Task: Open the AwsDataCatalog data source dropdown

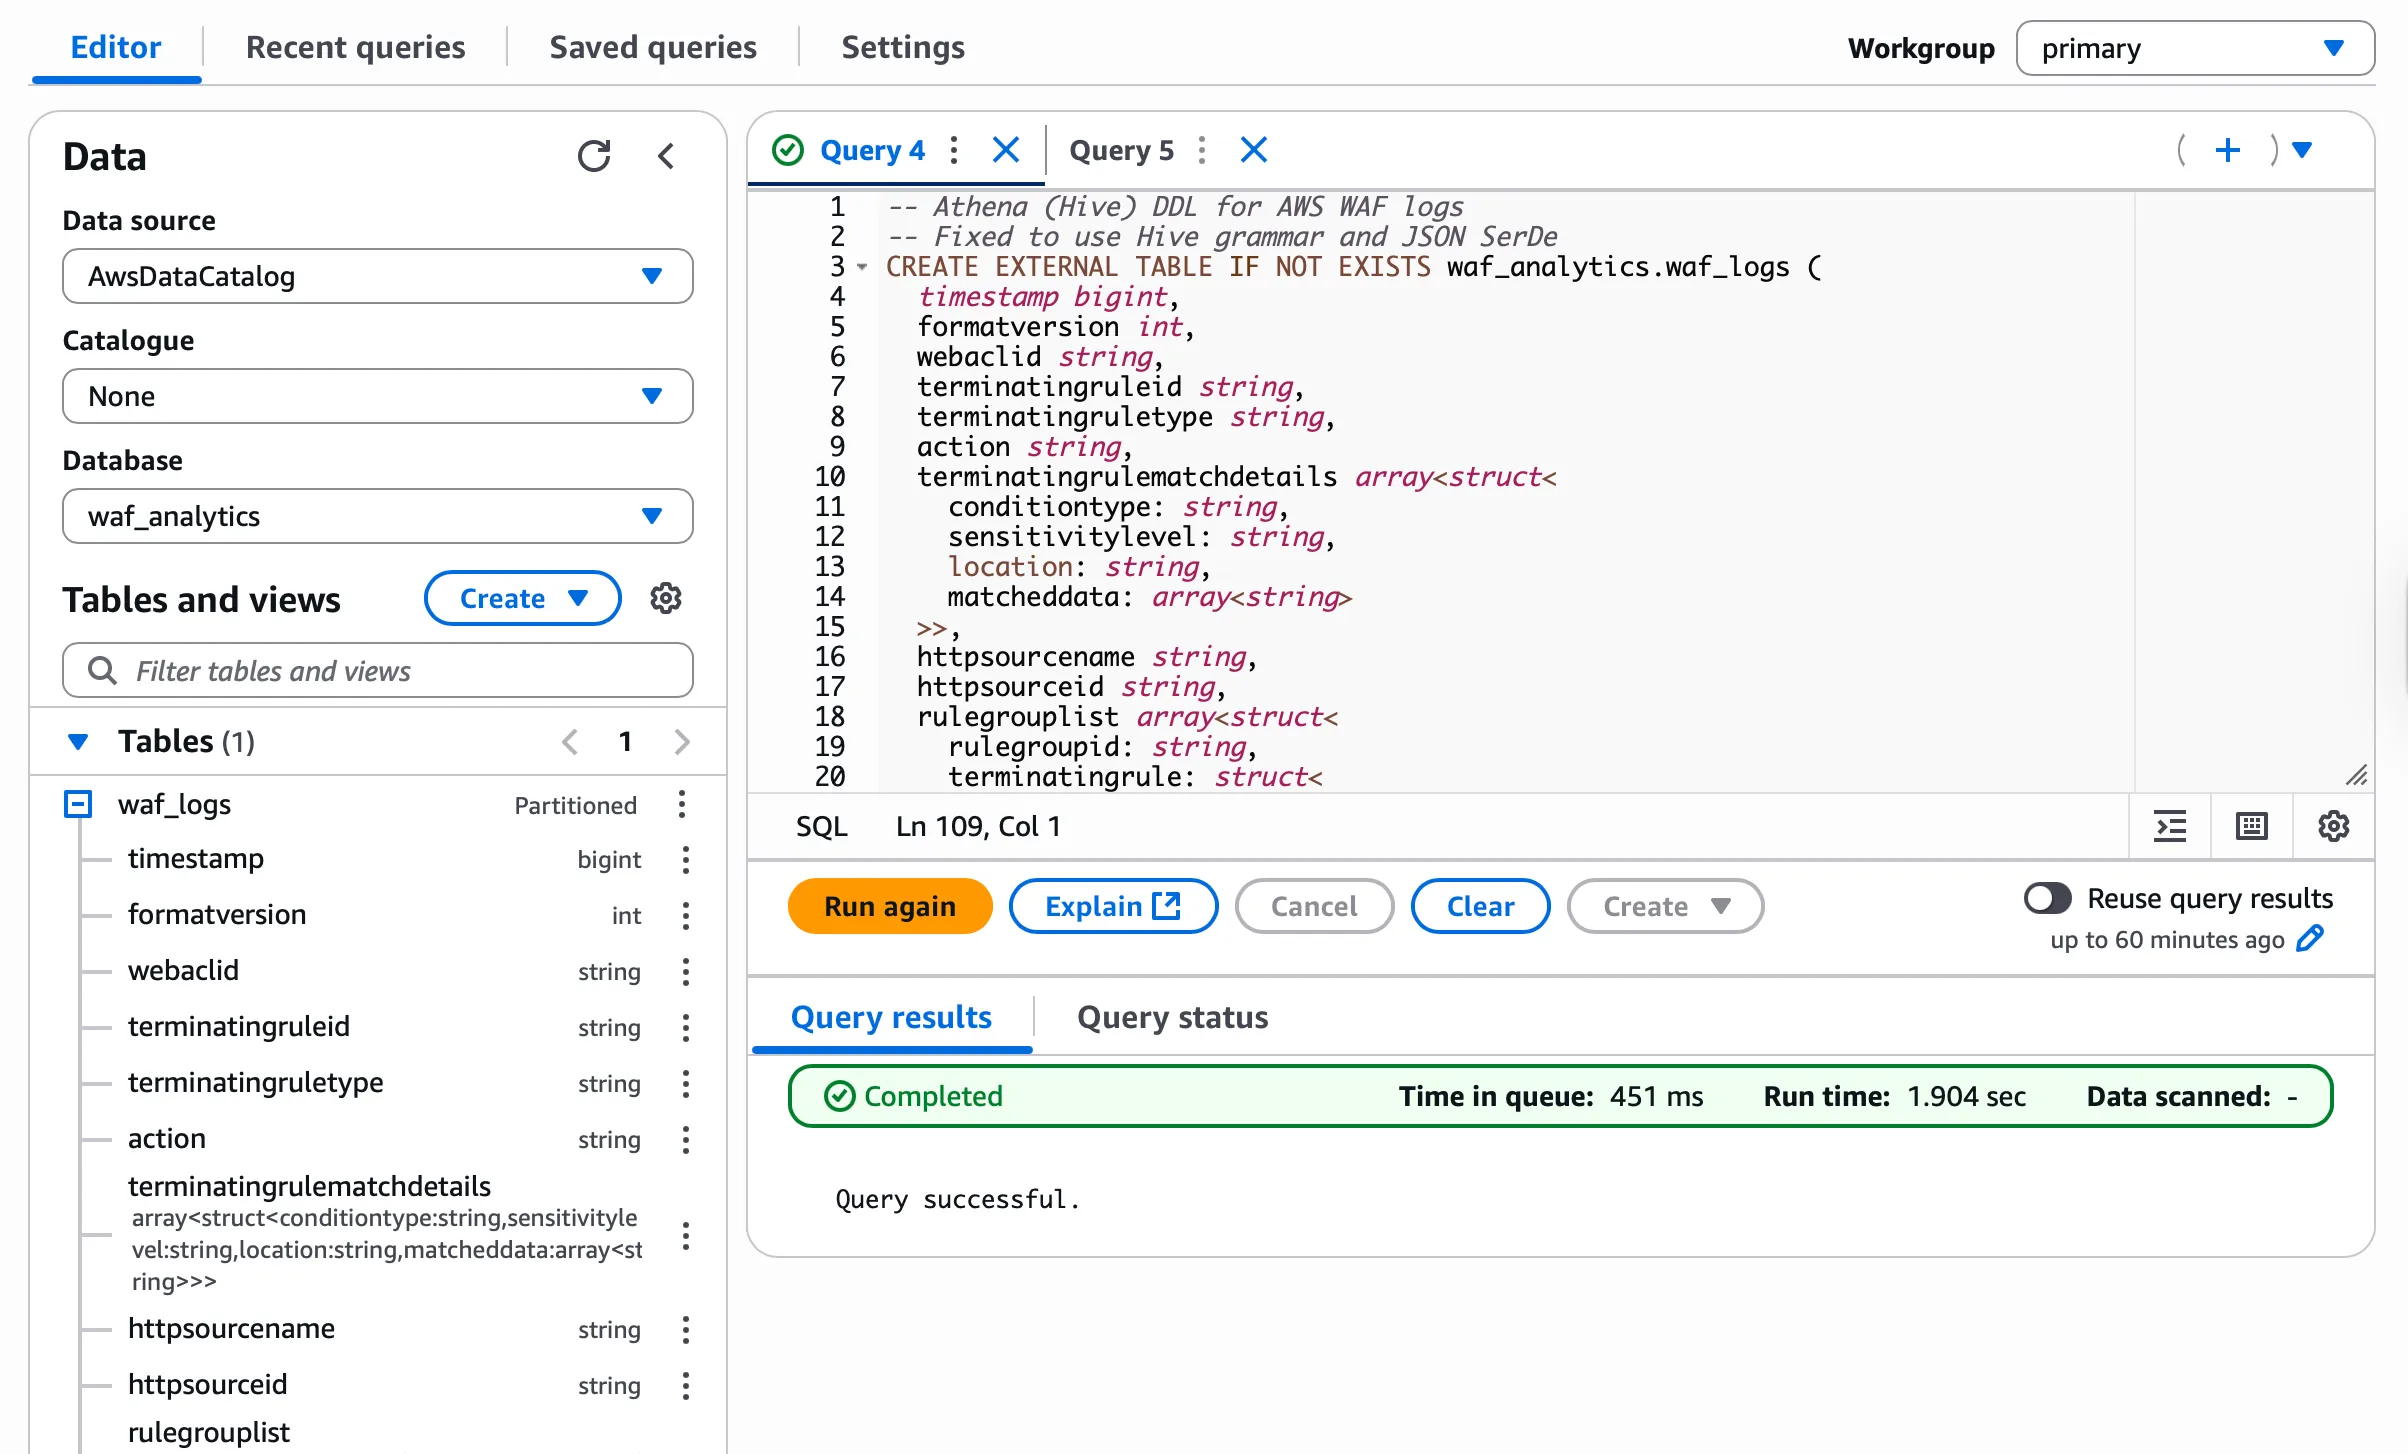Action: tap(378, 276)
